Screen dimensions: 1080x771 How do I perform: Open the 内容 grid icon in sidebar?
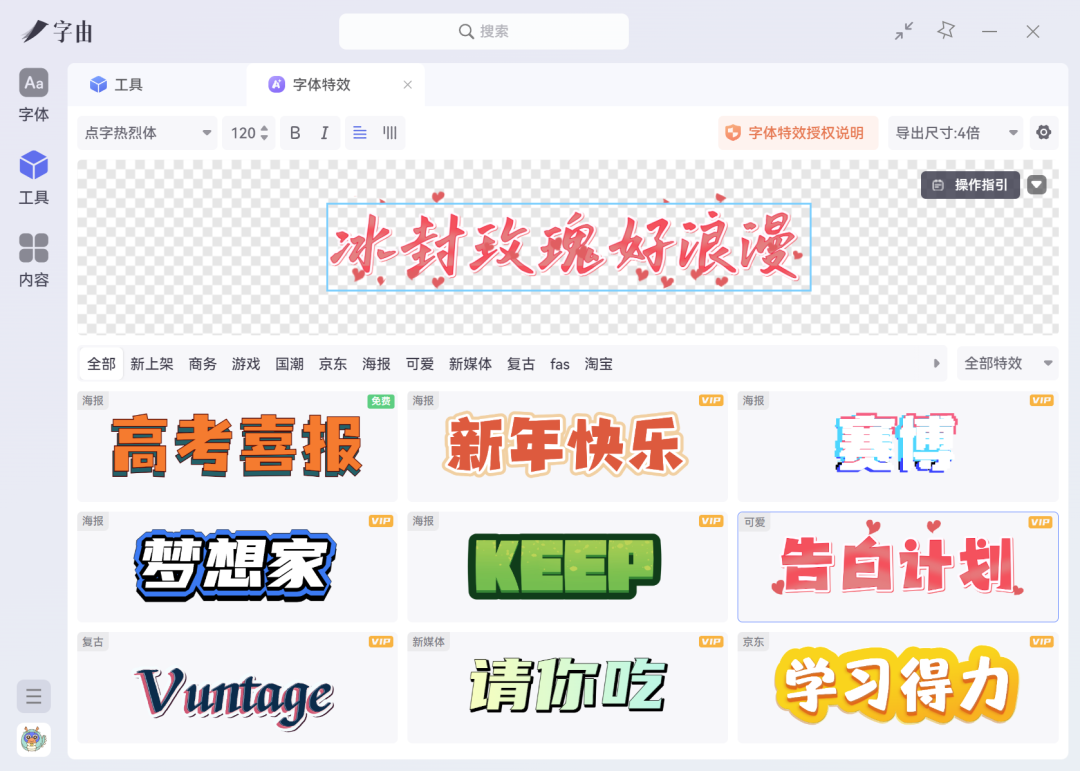(x=34, y=260)
